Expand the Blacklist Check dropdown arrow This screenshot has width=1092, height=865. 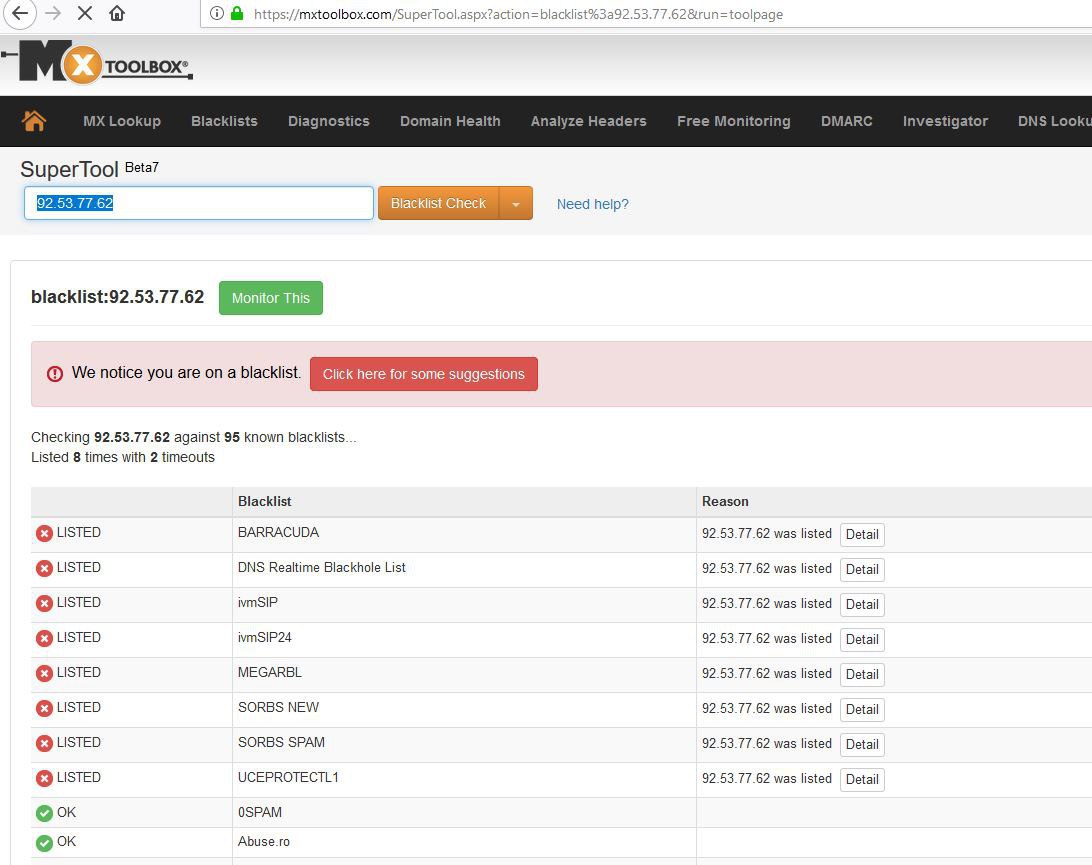click(x=516, y=203)
